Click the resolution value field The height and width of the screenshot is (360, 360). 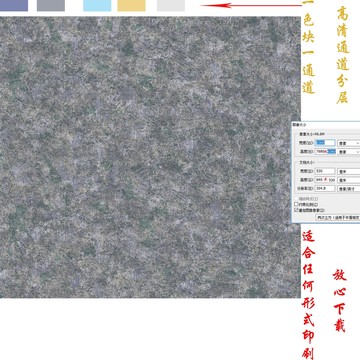pyautogui.click(x=325, y=188)
